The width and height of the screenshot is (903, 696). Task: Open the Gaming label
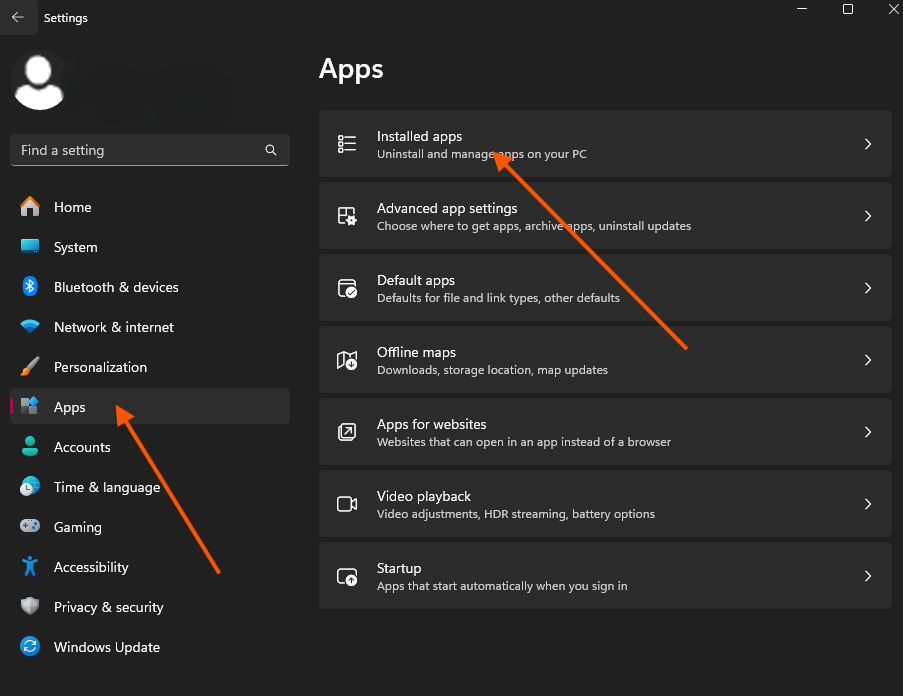pyautogui.click(x=78, y=527)
